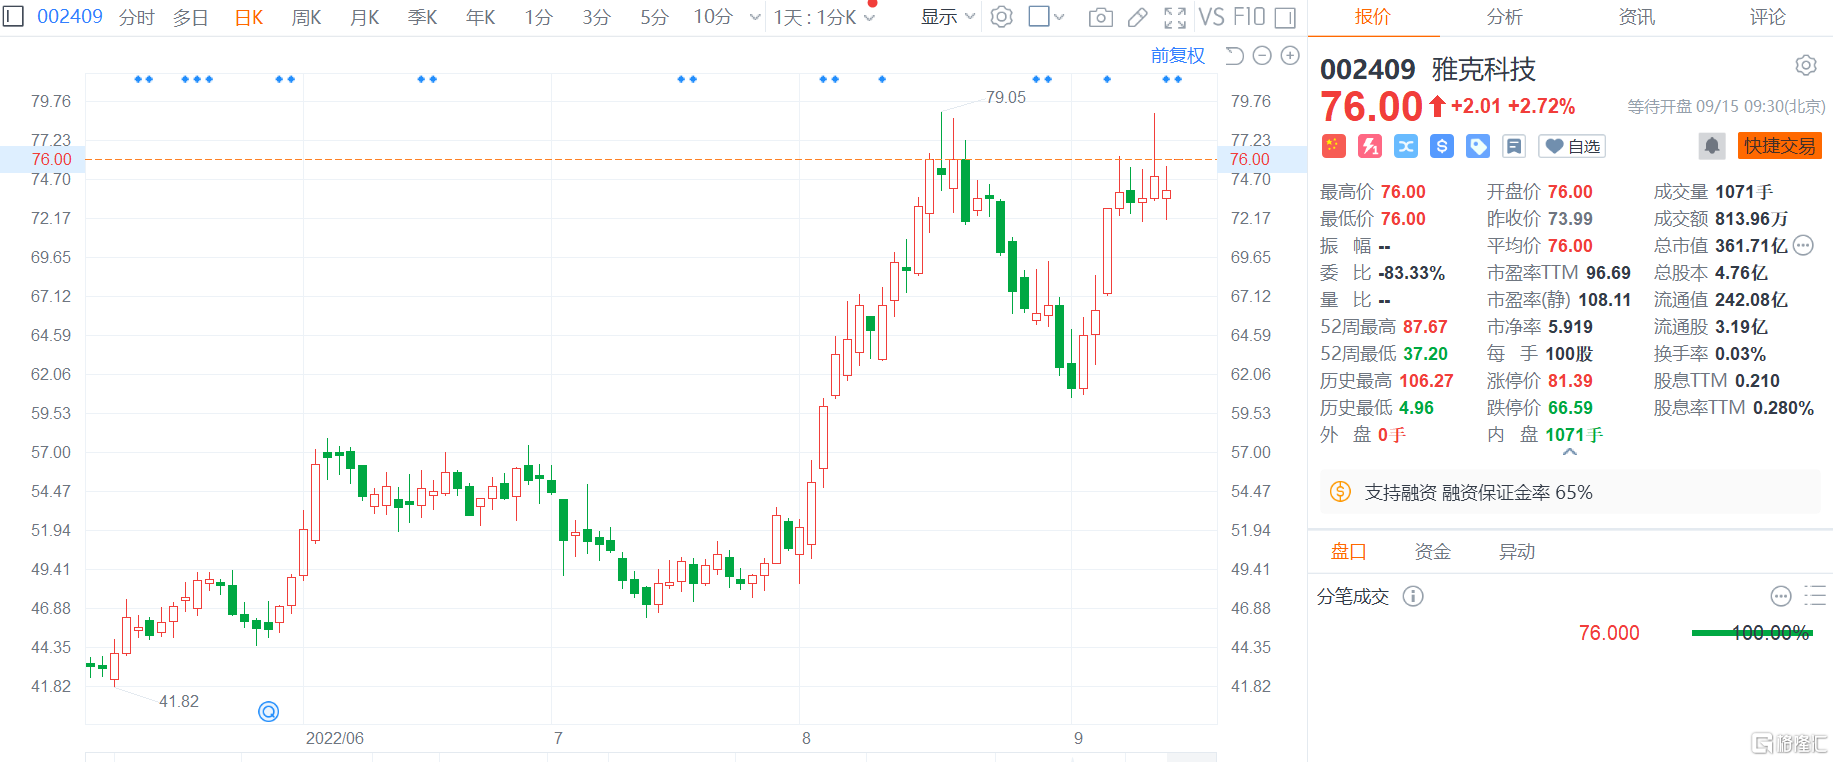Click the chart layout square icon

(1039, 16)
